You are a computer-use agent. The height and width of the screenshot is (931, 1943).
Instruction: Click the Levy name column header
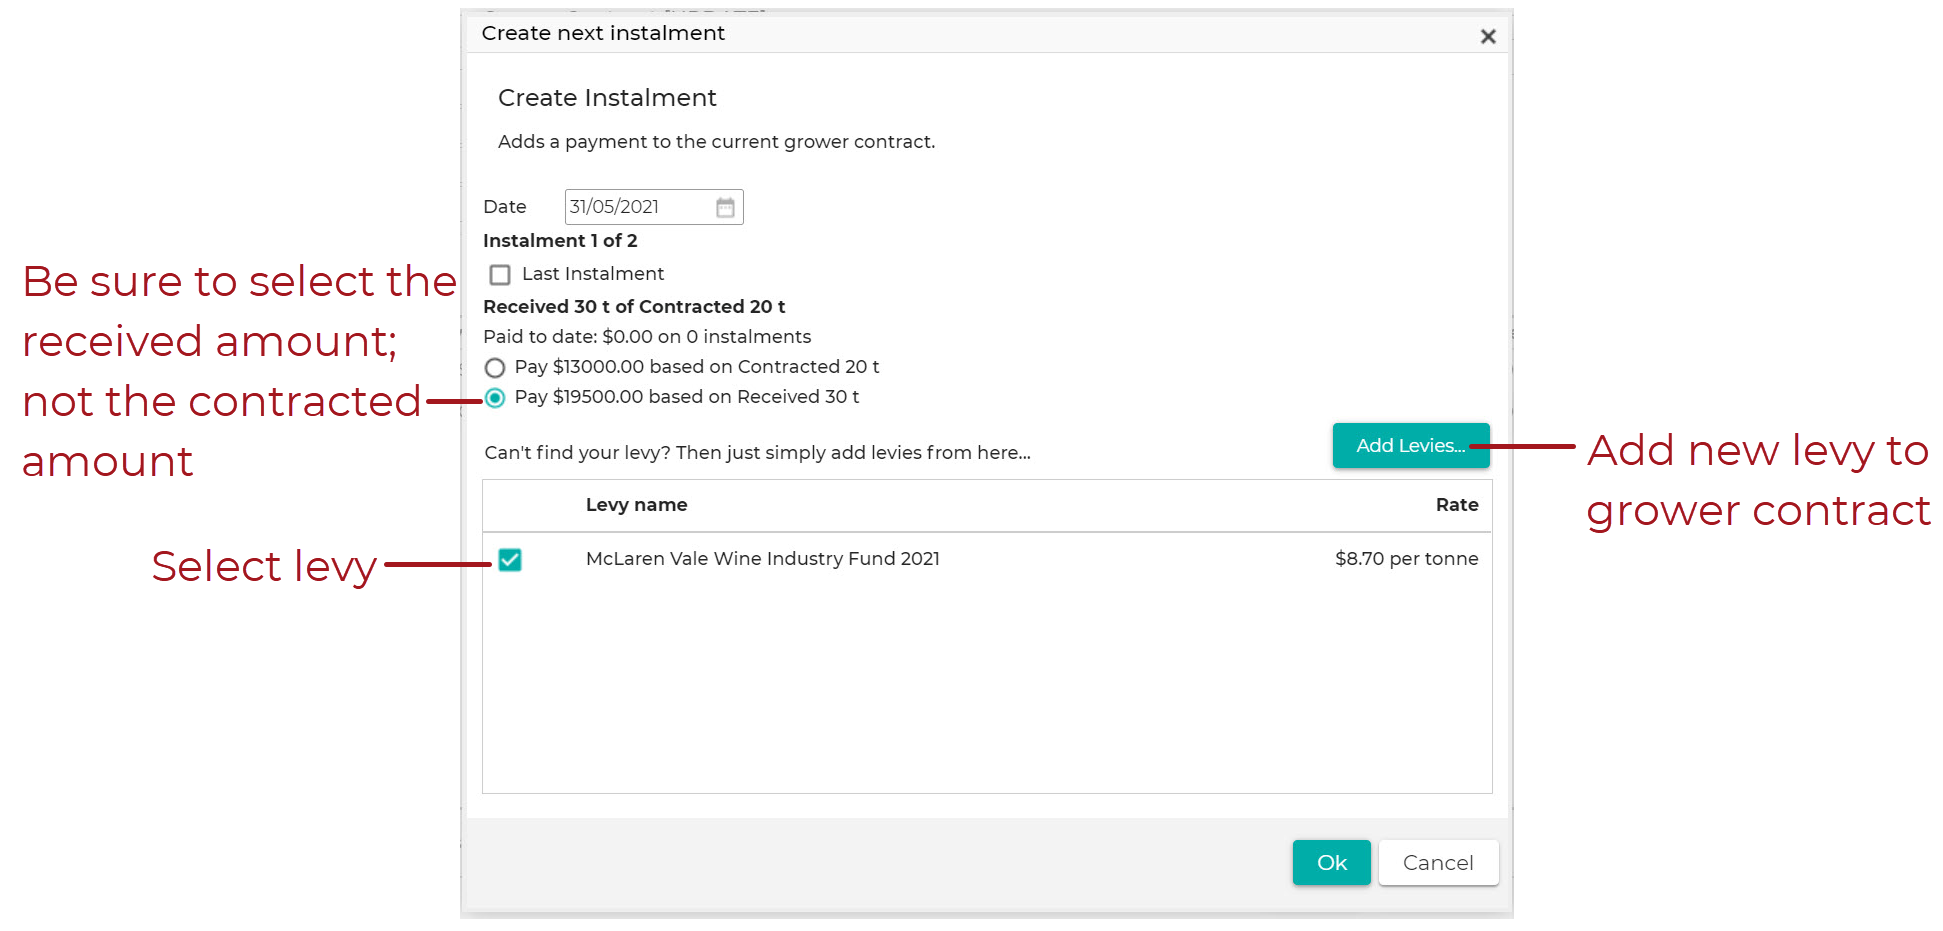(636, 505)
